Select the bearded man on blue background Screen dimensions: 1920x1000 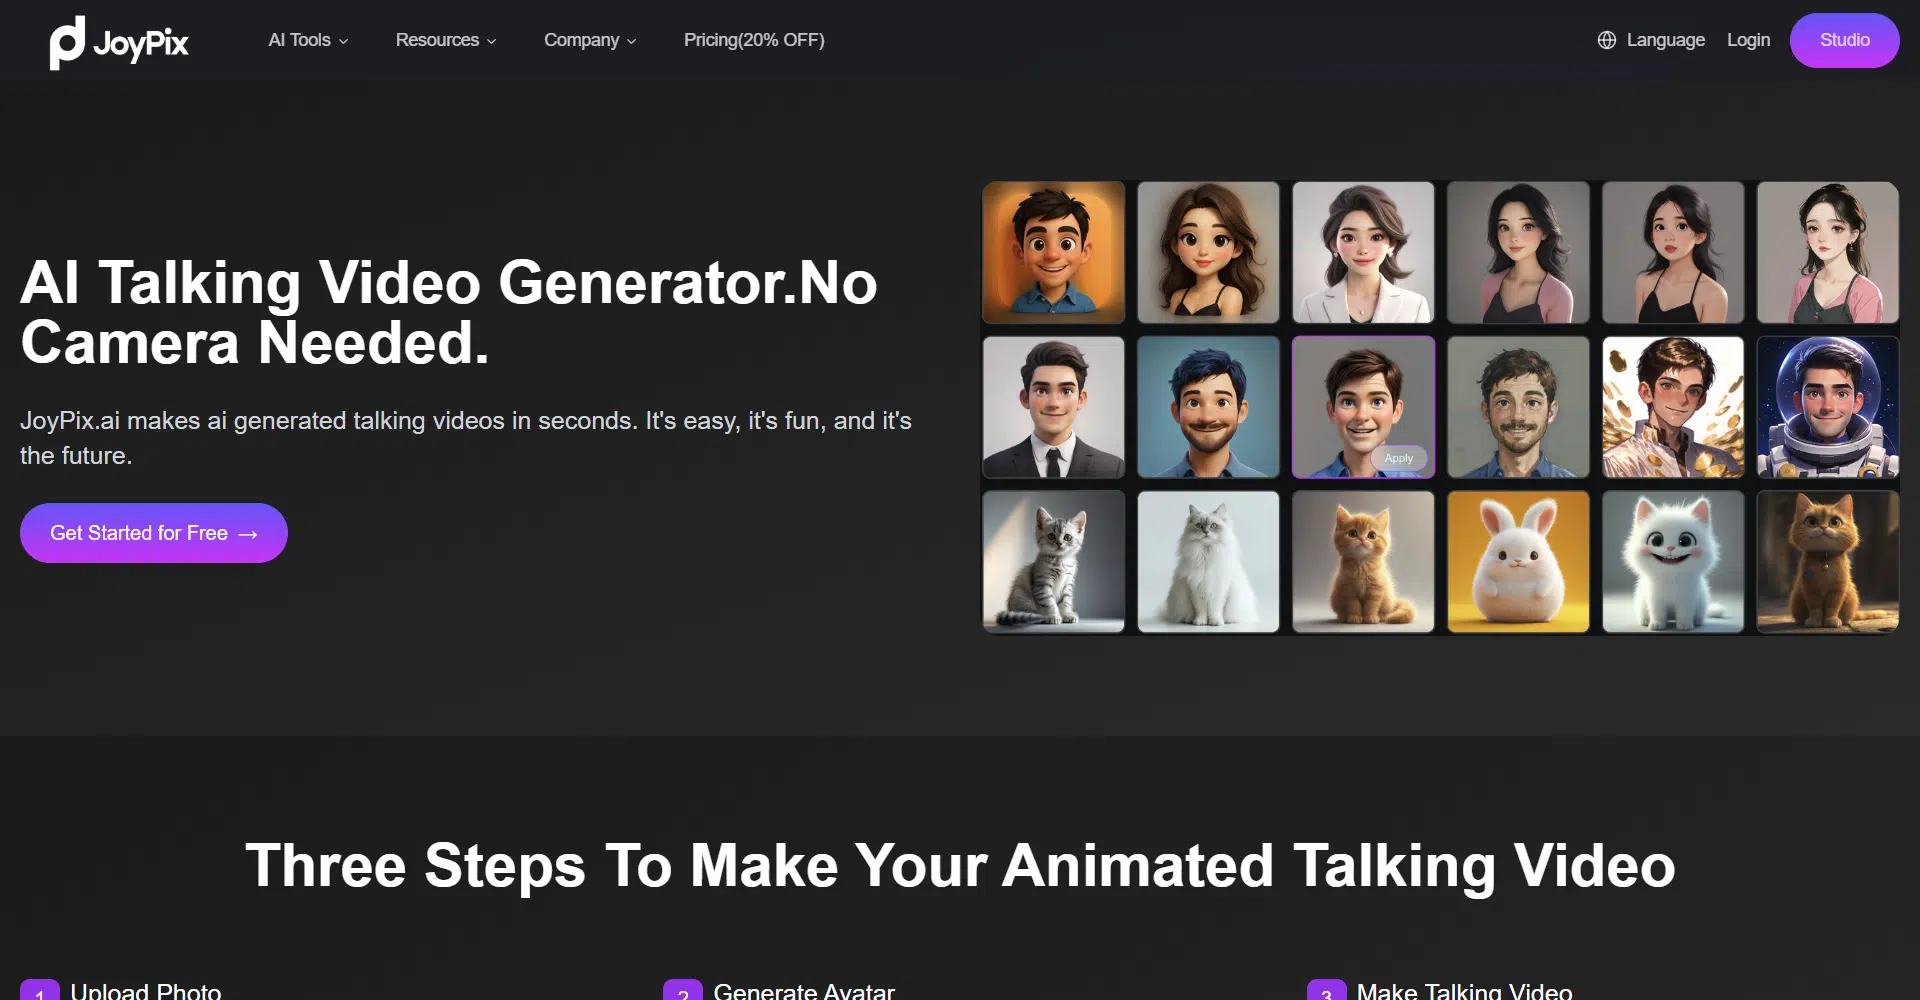click(x=1208, y=407)
